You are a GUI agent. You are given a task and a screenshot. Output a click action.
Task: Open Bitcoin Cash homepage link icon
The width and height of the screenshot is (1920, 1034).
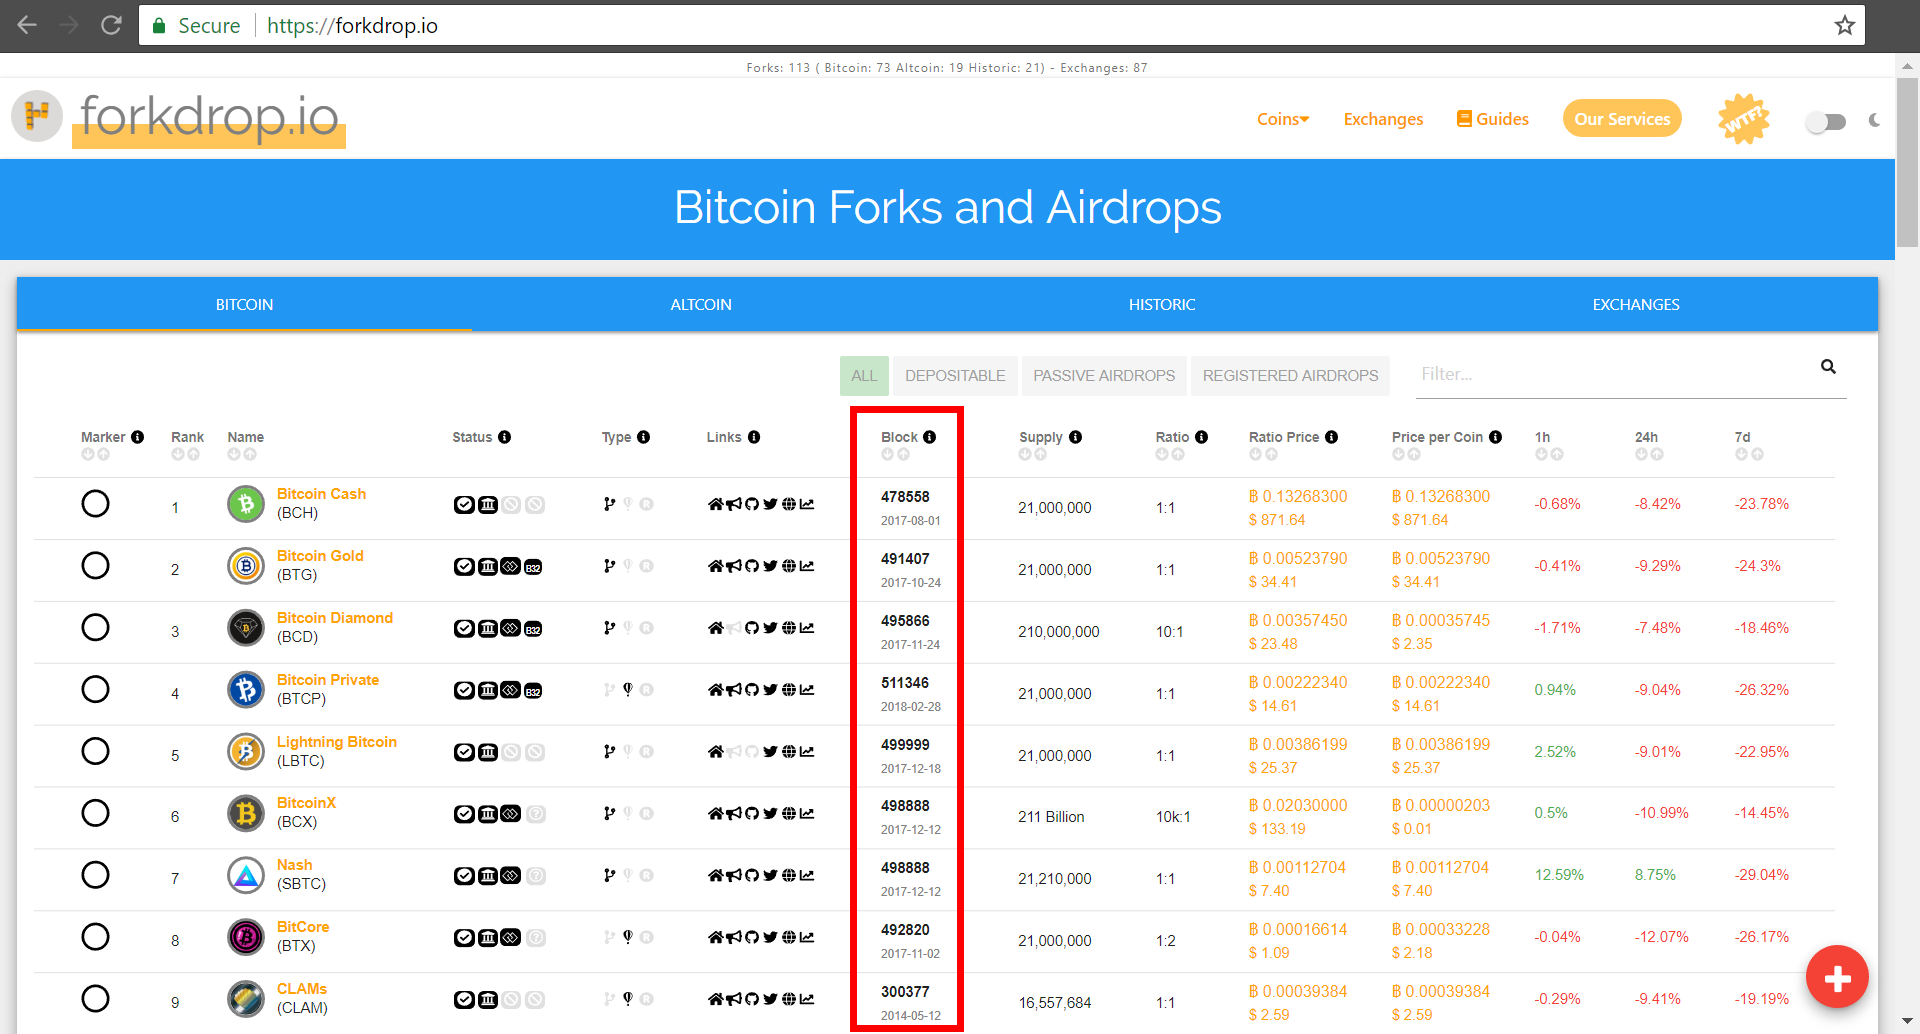point(715,504)
